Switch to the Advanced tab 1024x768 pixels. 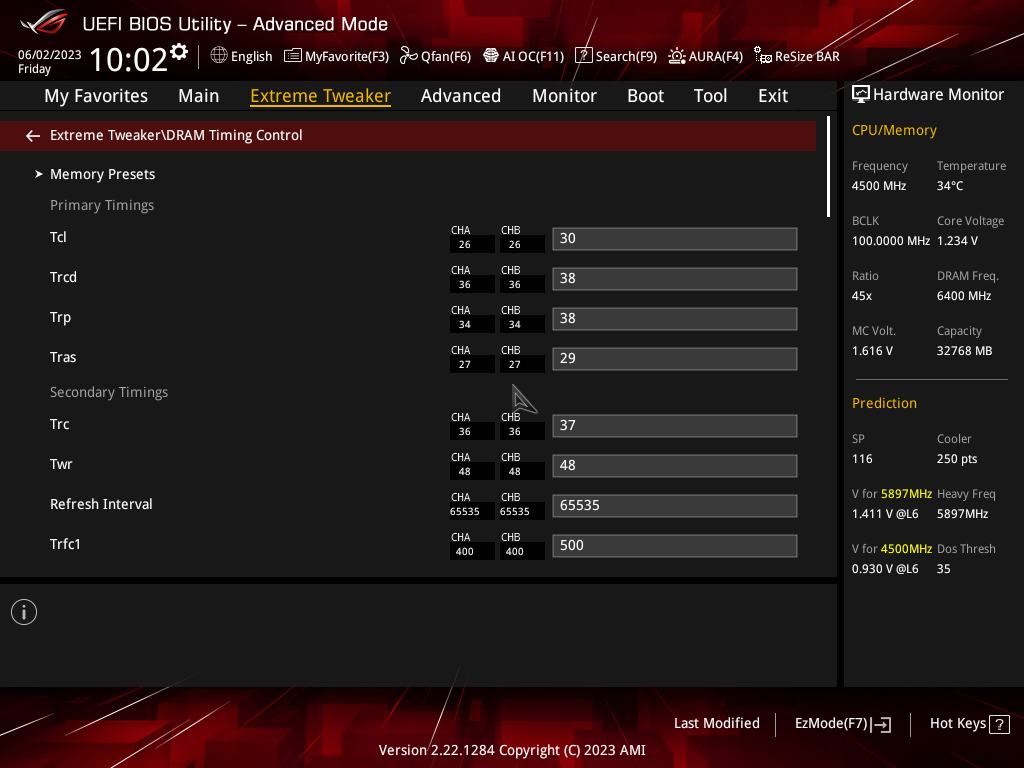460,96
